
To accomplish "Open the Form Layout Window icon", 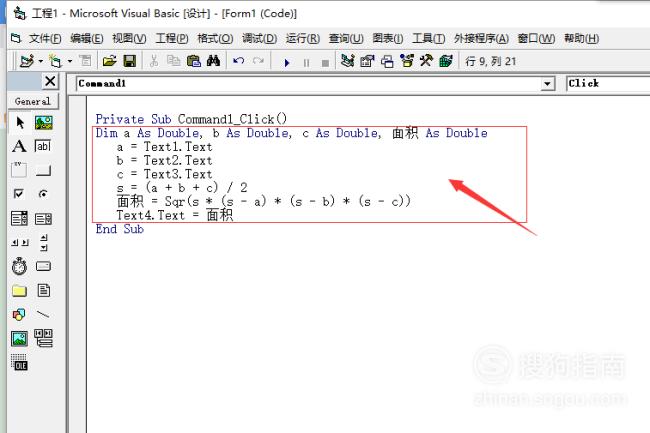I will coord(387,61).
